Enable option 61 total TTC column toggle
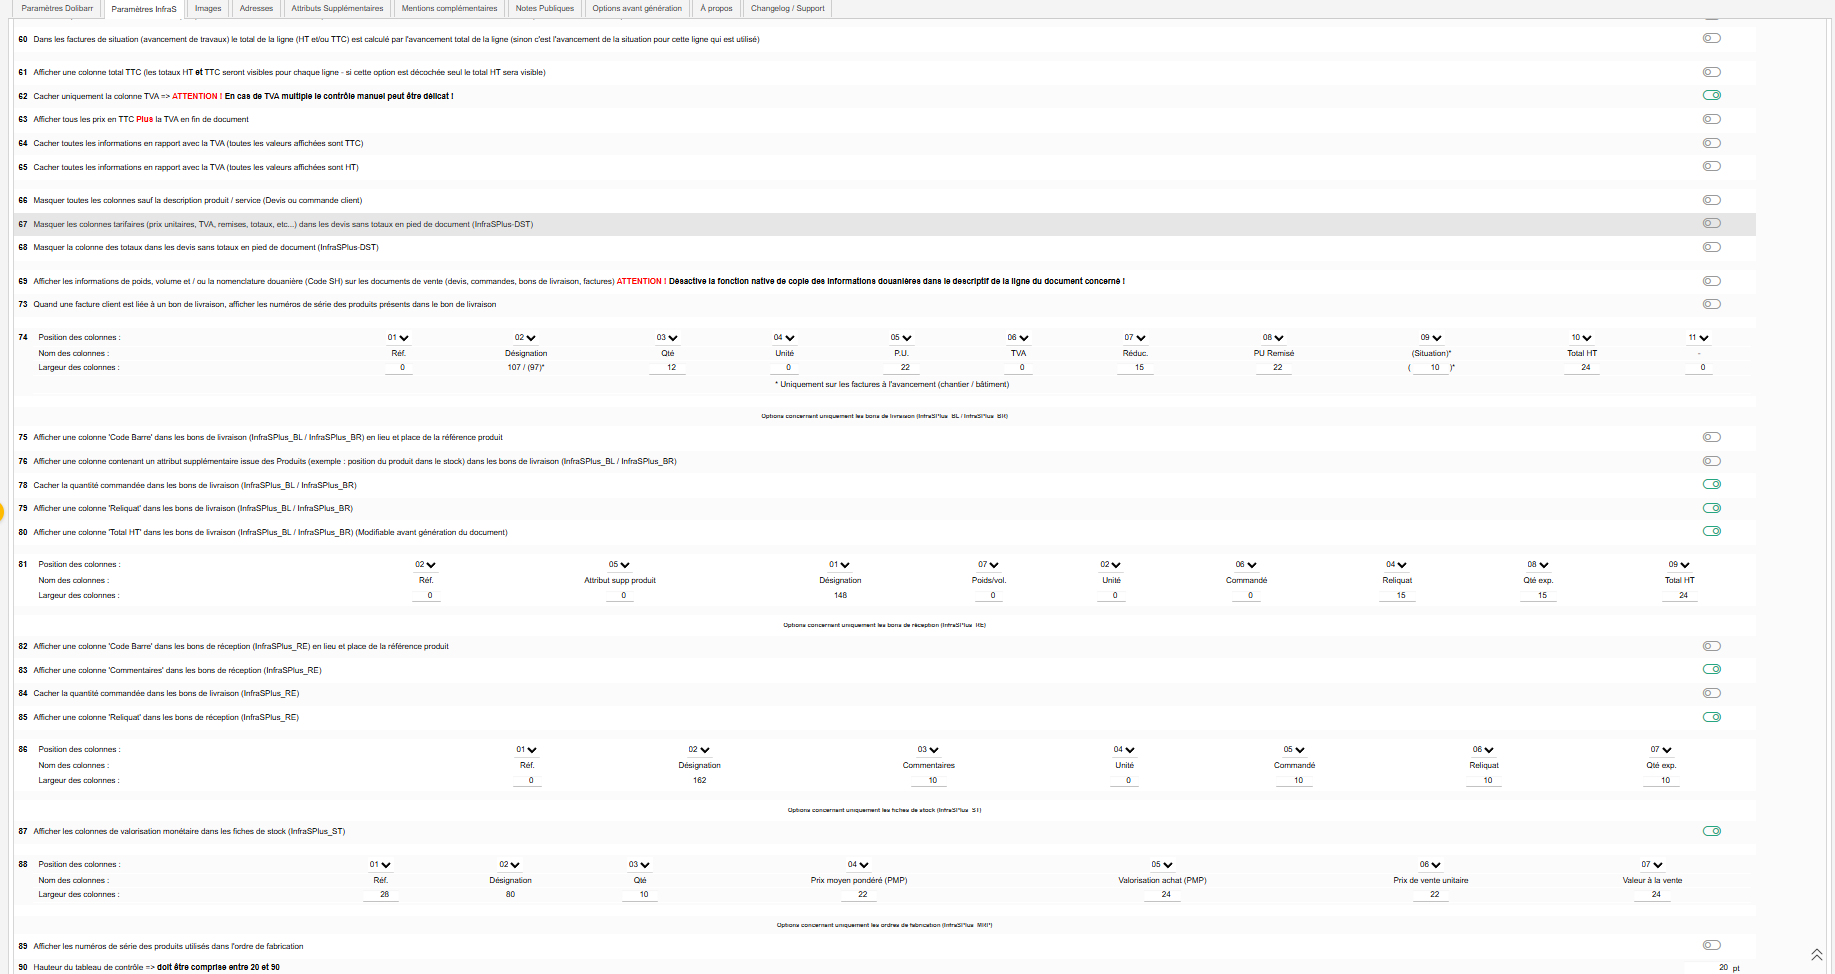This screenshot has height=974, width=1835. (1712, 72)
